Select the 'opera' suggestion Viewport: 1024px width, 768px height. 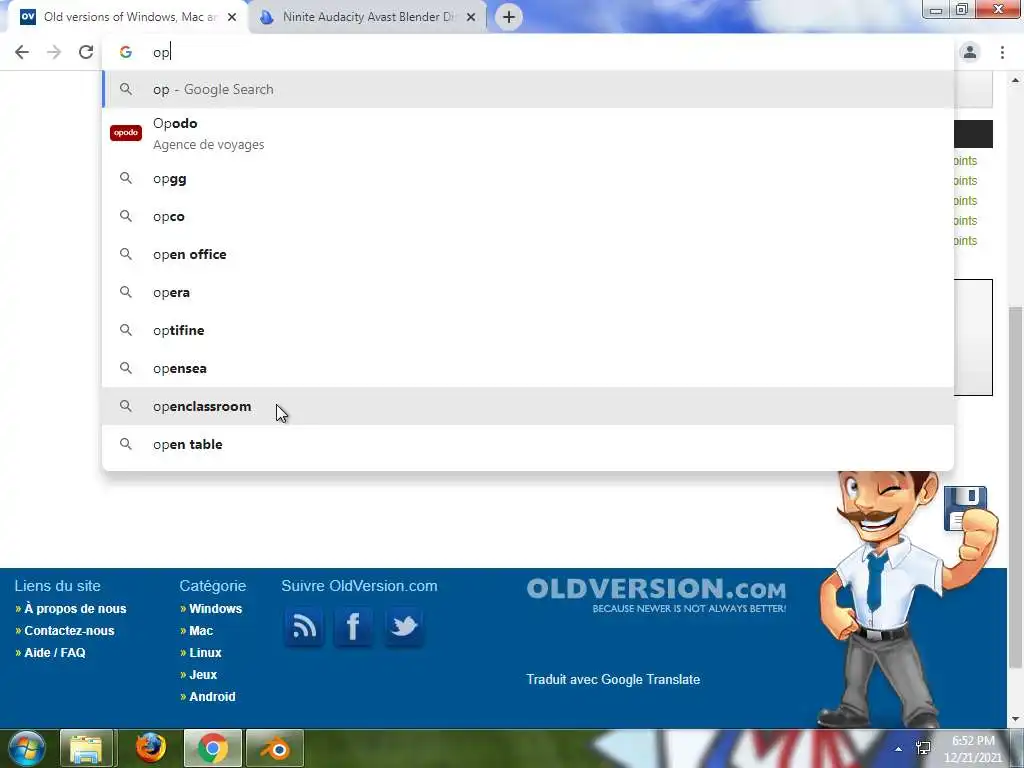528,292
